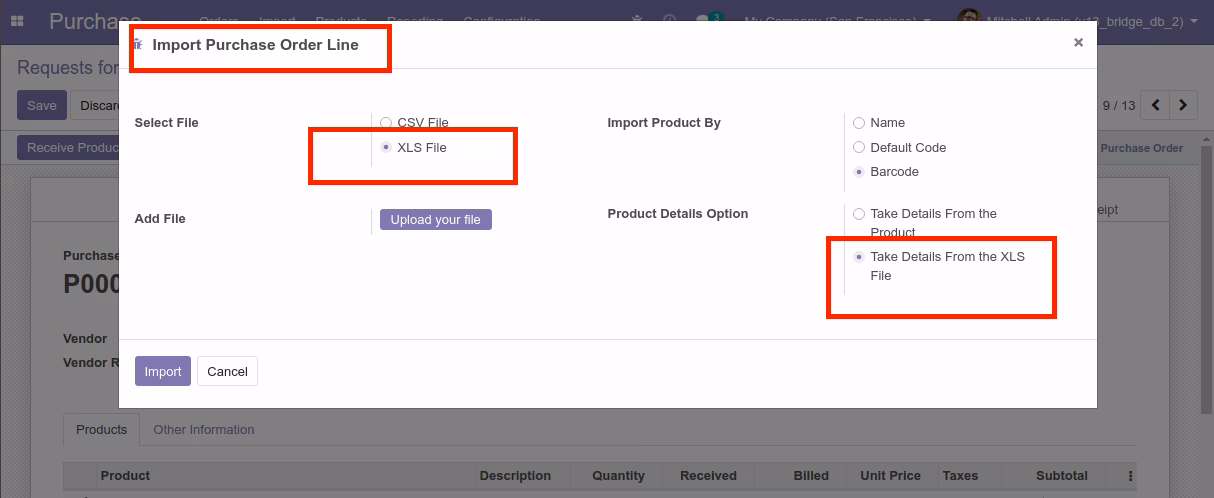
Task: Open the apps grid menu icon
Action: (17, 21)
